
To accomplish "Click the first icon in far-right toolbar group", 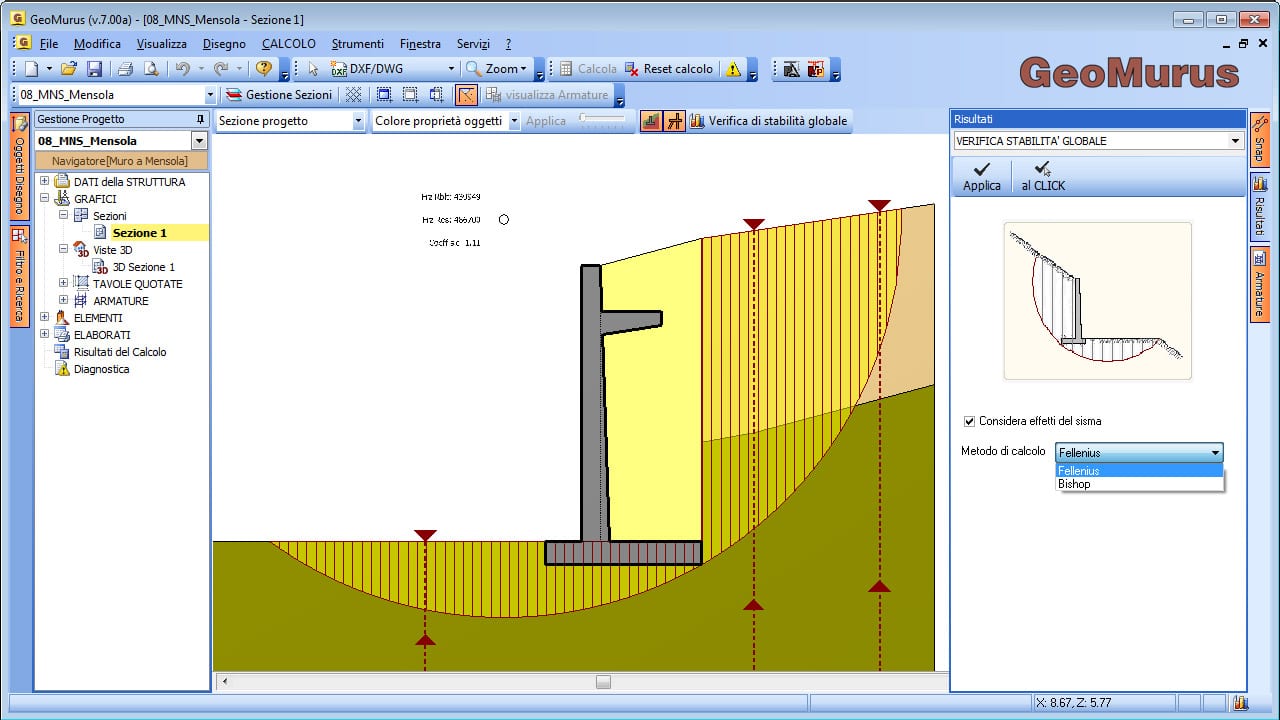I will (791, 69).
